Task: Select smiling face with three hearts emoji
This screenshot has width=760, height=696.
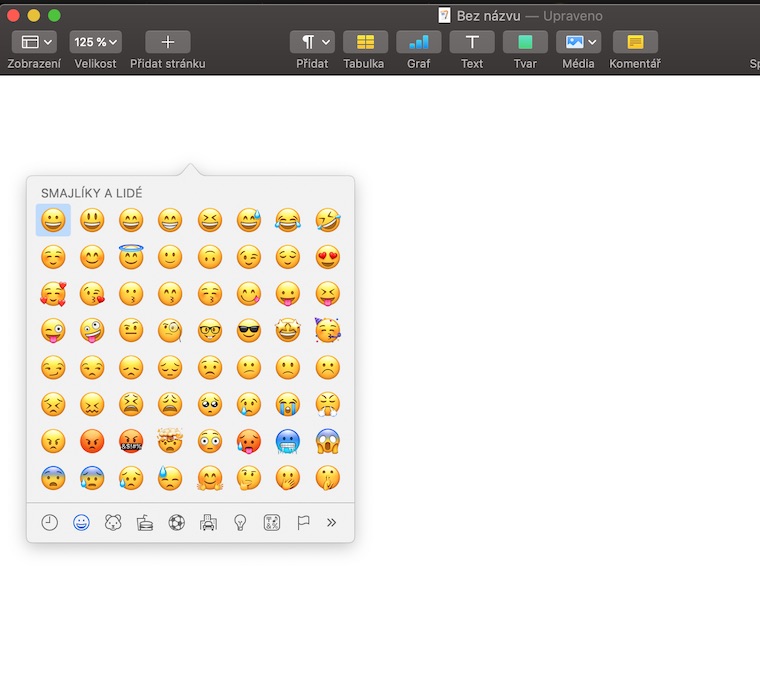Action: coord(53,294)
